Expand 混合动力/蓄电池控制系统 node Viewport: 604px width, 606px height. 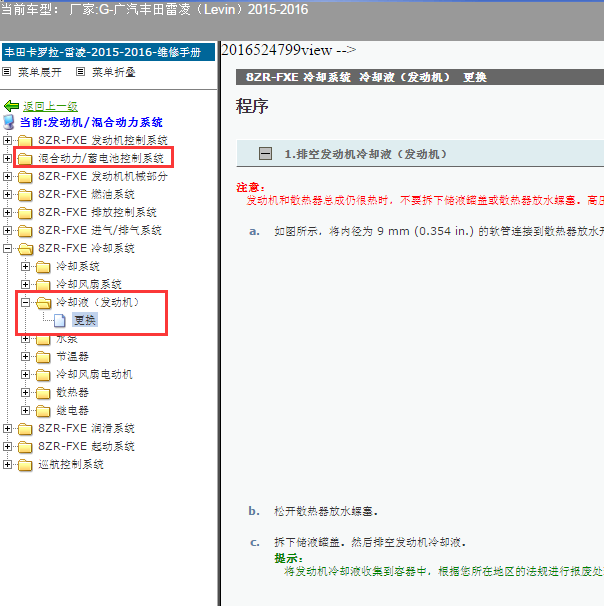(7, 158)
